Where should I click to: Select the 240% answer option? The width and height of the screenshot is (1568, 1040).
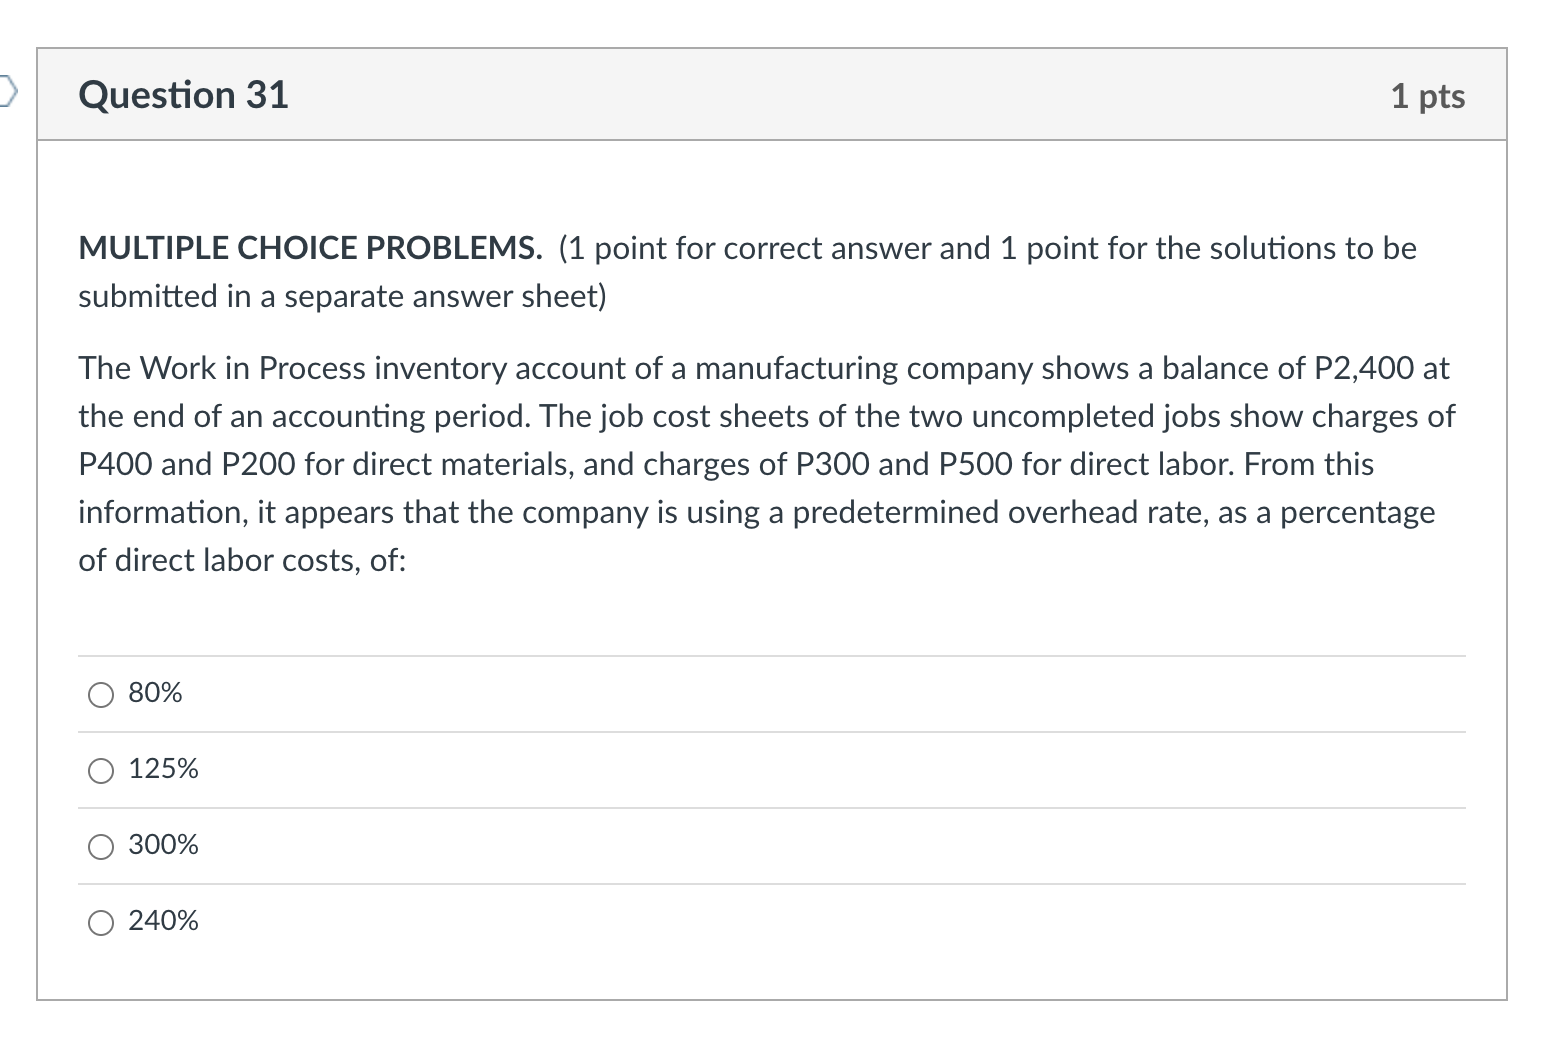[x=161, y=921]
